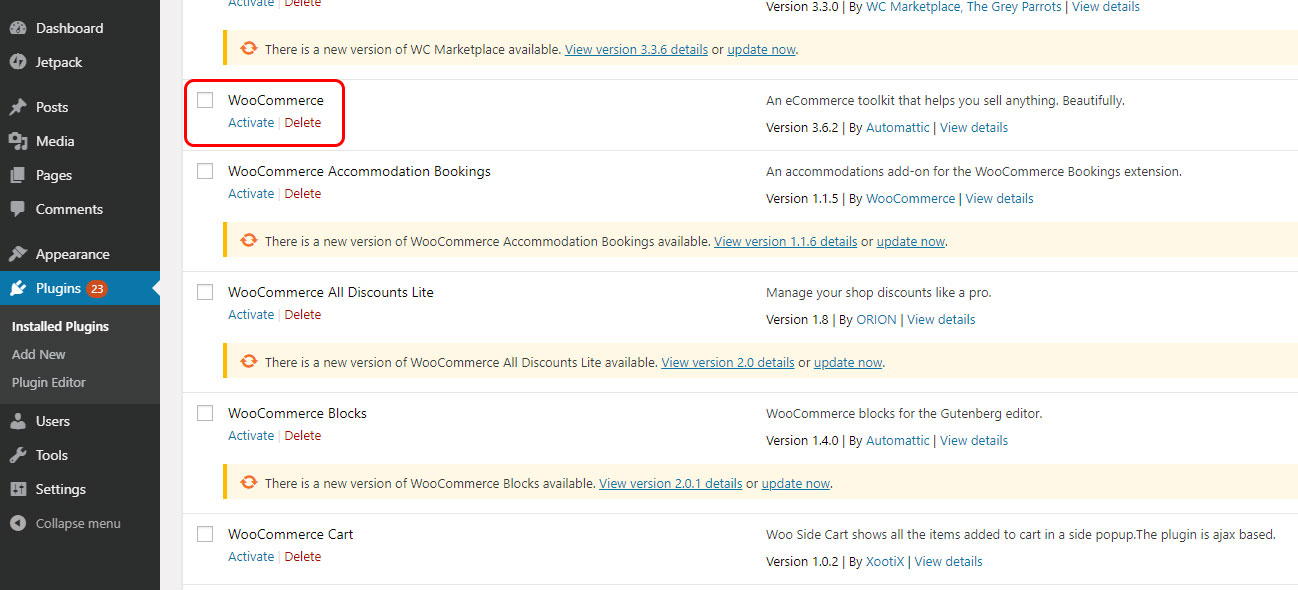
Task: View version 3.3.6 details link
Action: pyautogui.click(x=636, y=49)
